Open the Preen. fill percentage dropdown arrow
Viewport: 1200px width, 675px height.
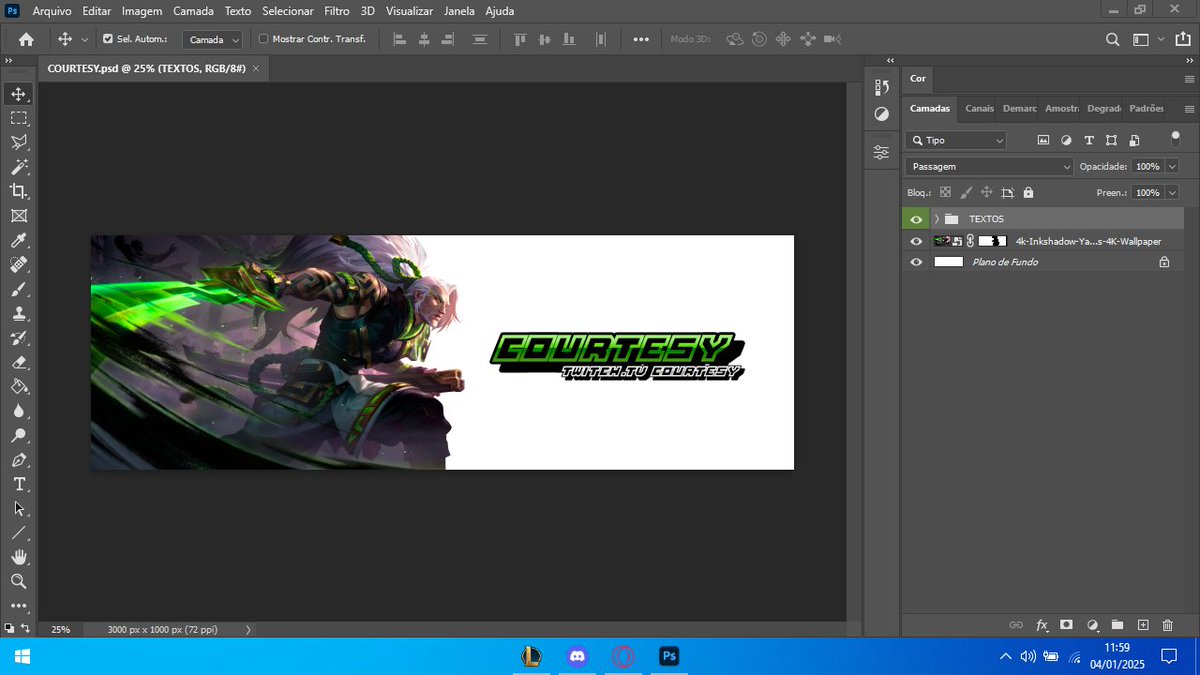[x=1172, y=193]
